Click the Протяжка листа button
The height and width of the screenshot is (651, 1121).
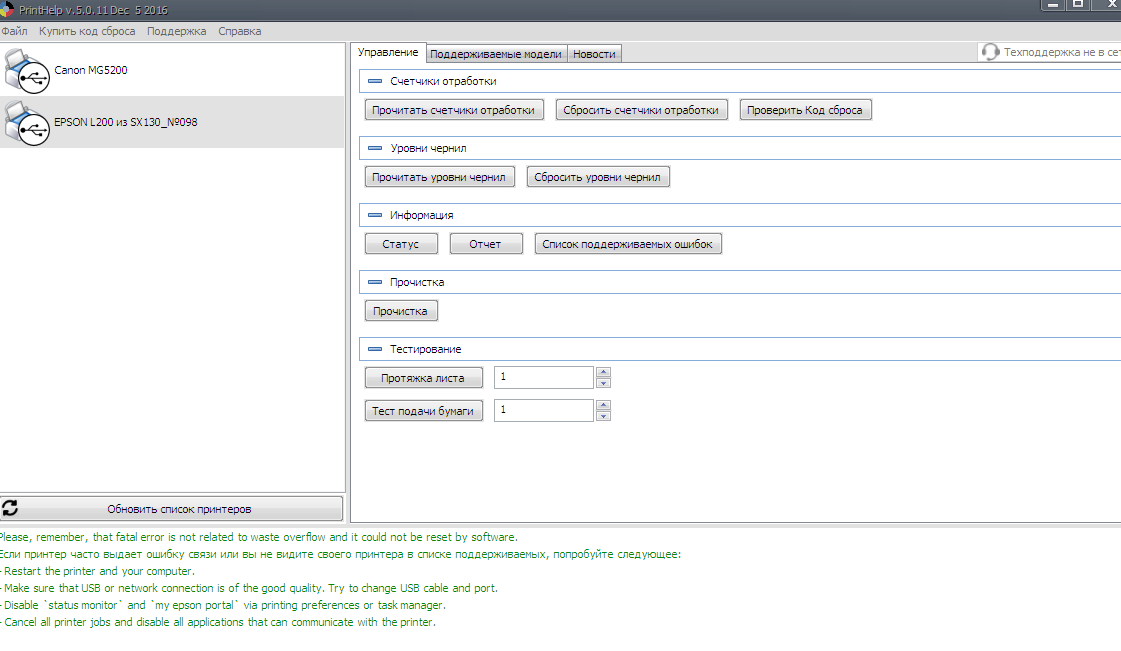click(423, 378)
